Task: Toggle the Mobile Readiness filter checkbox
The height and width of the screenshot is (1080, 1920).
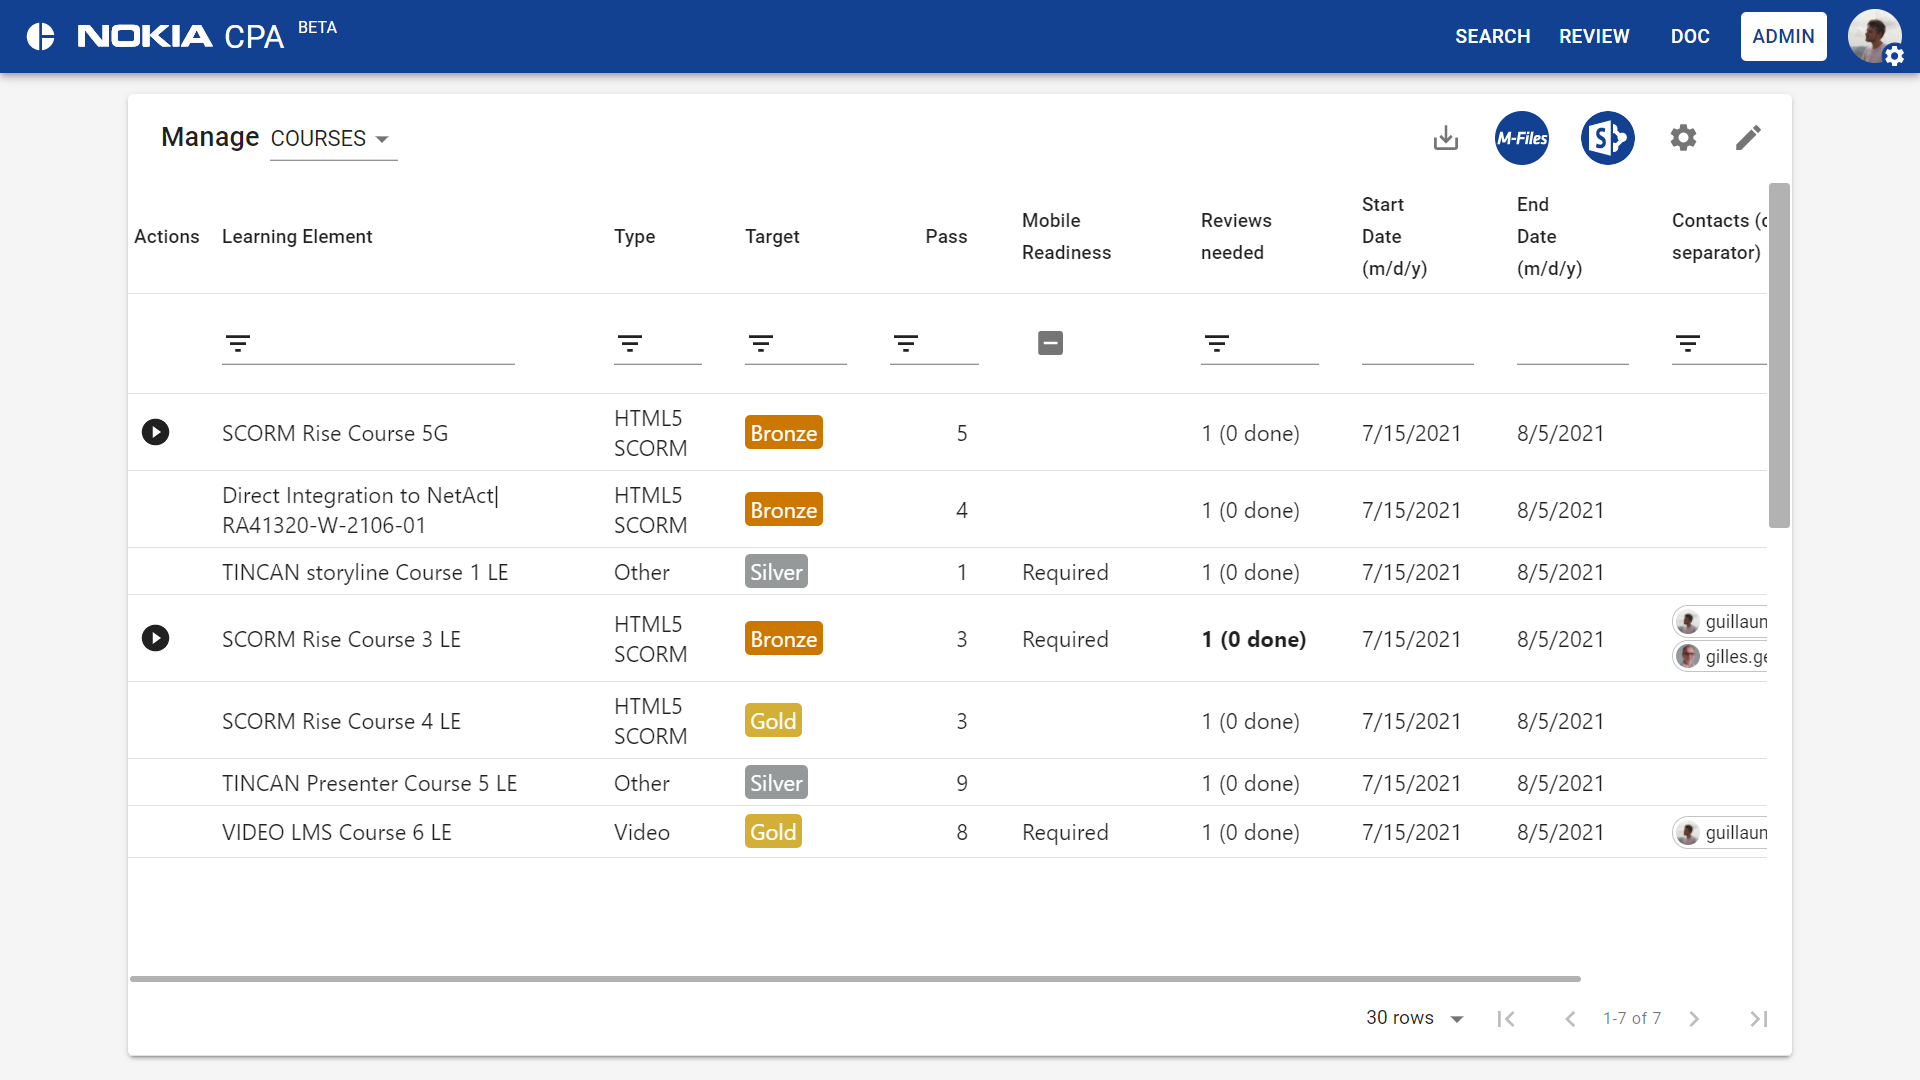Action: (x=1050, y=343)
